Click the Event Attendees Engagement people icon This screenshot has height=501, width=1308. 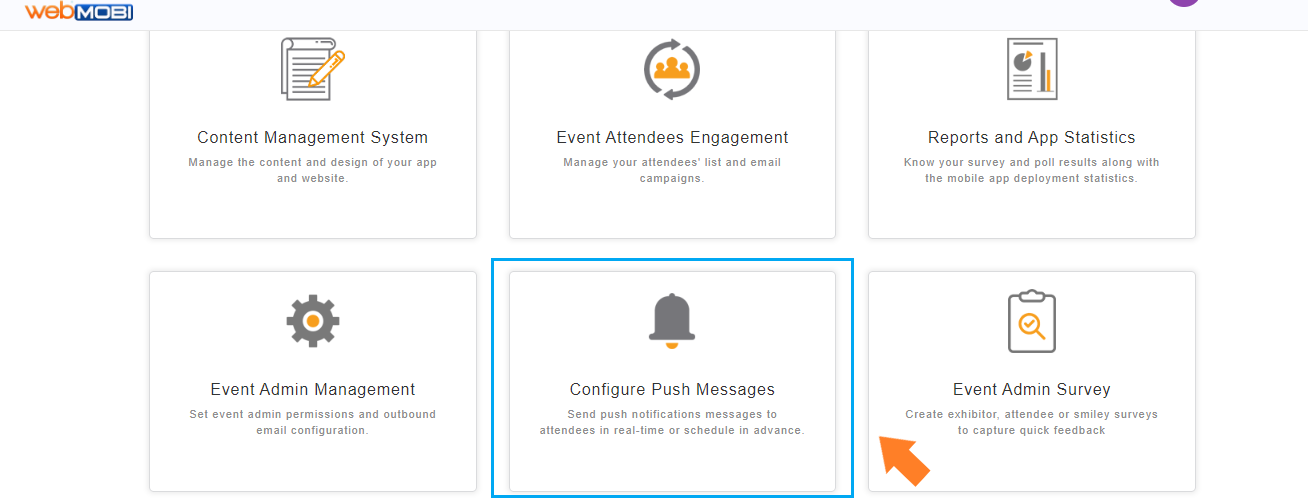click(672, 69)
